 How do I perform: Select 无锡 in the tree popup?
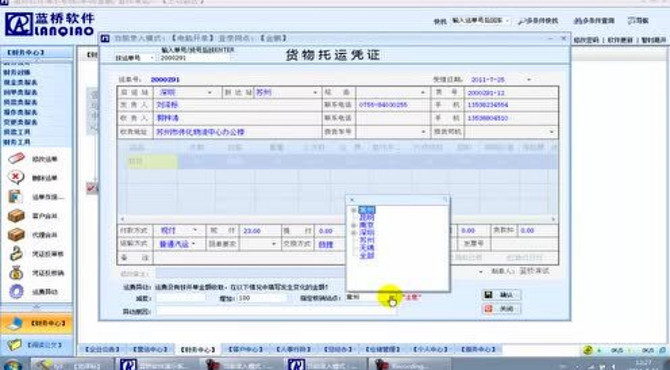[367, 248]
